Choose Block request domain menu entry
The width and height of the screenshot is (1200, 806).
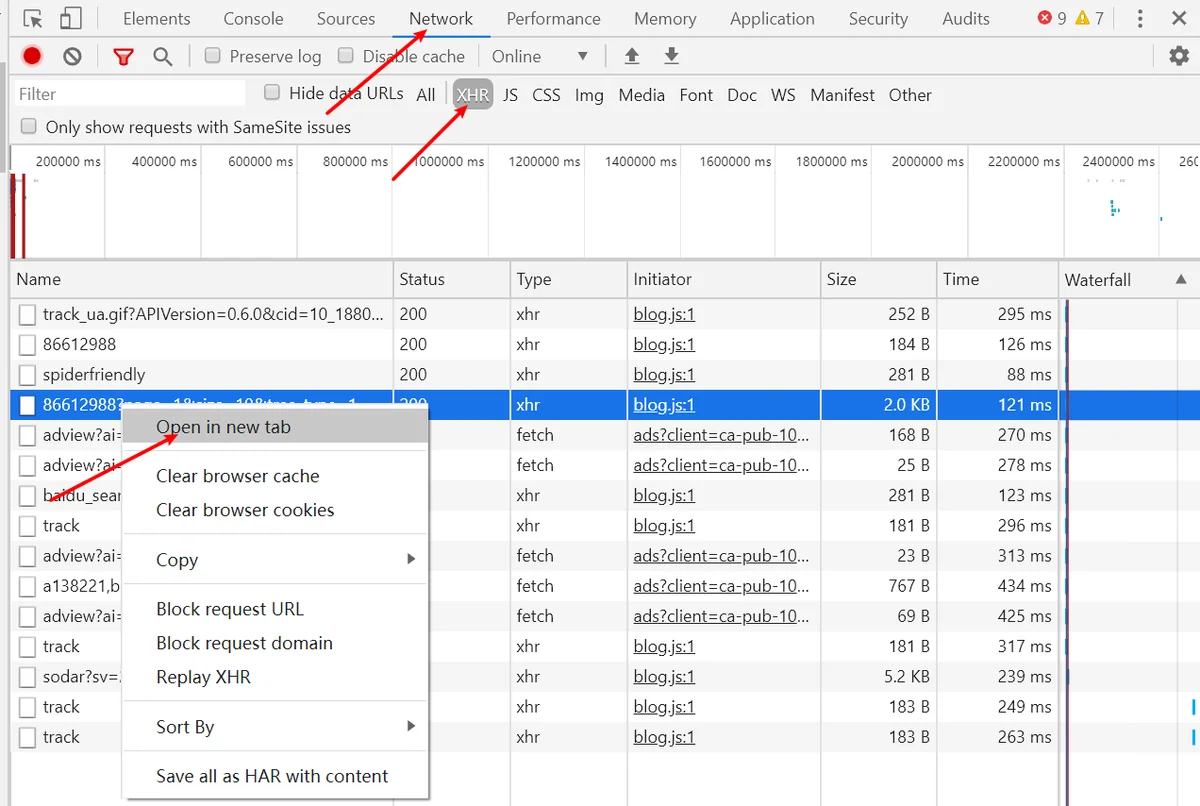(x=275, y=643)
